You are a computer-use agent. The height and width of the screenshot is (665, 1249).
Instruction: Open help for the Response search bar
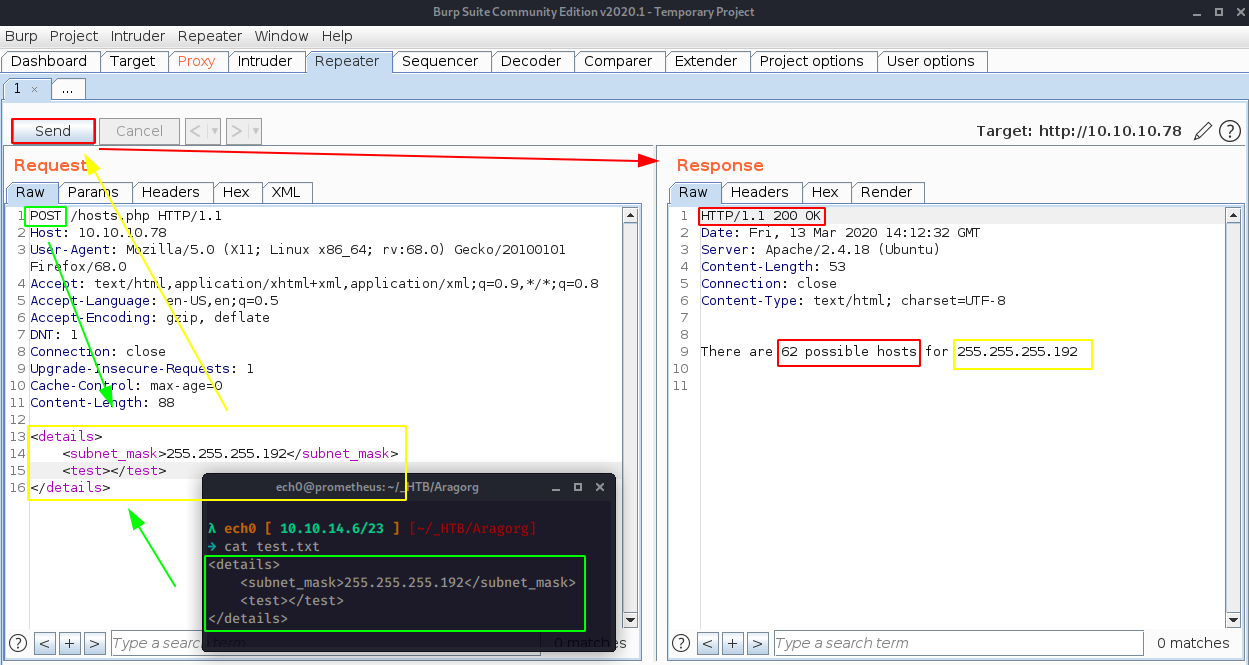tap(682, 643)
